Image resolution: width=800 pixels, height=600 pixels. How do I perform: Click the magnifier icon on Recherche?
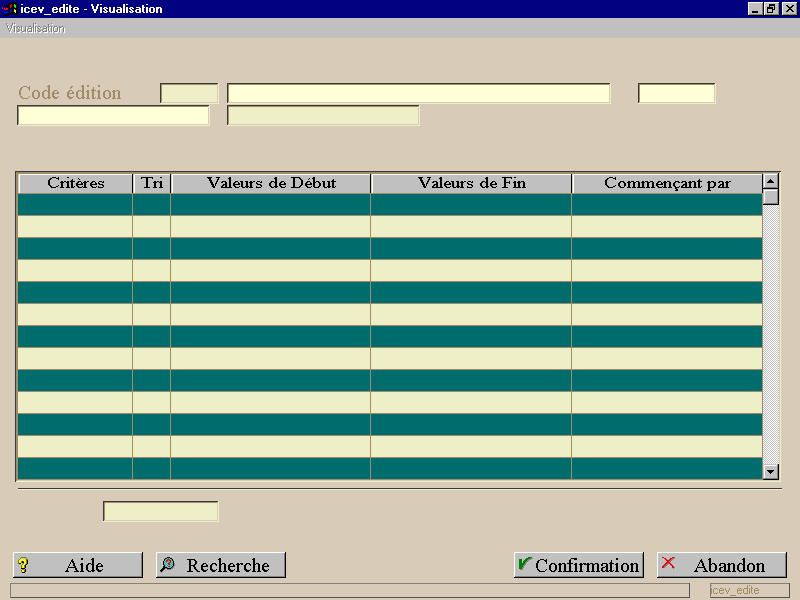167,564
